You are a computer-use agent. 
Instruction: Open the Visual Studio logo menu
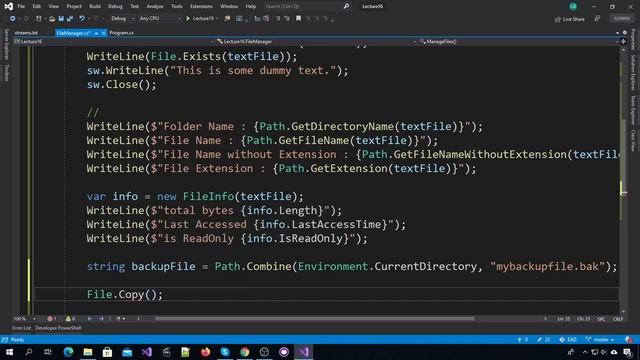pyautogui.click(x=8, y=6)
